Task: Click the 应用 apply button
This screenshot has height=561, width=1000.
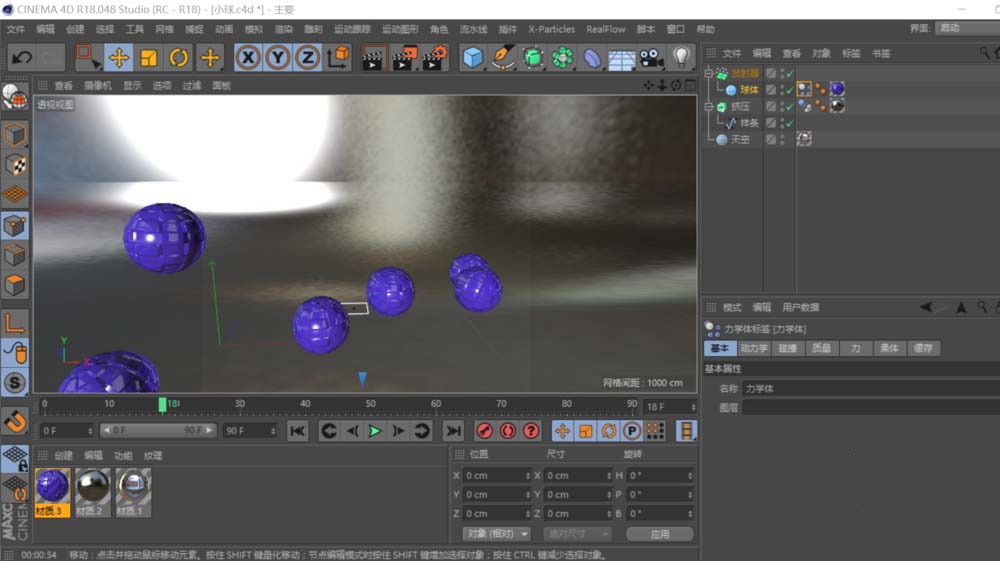Action: [660, 534]
